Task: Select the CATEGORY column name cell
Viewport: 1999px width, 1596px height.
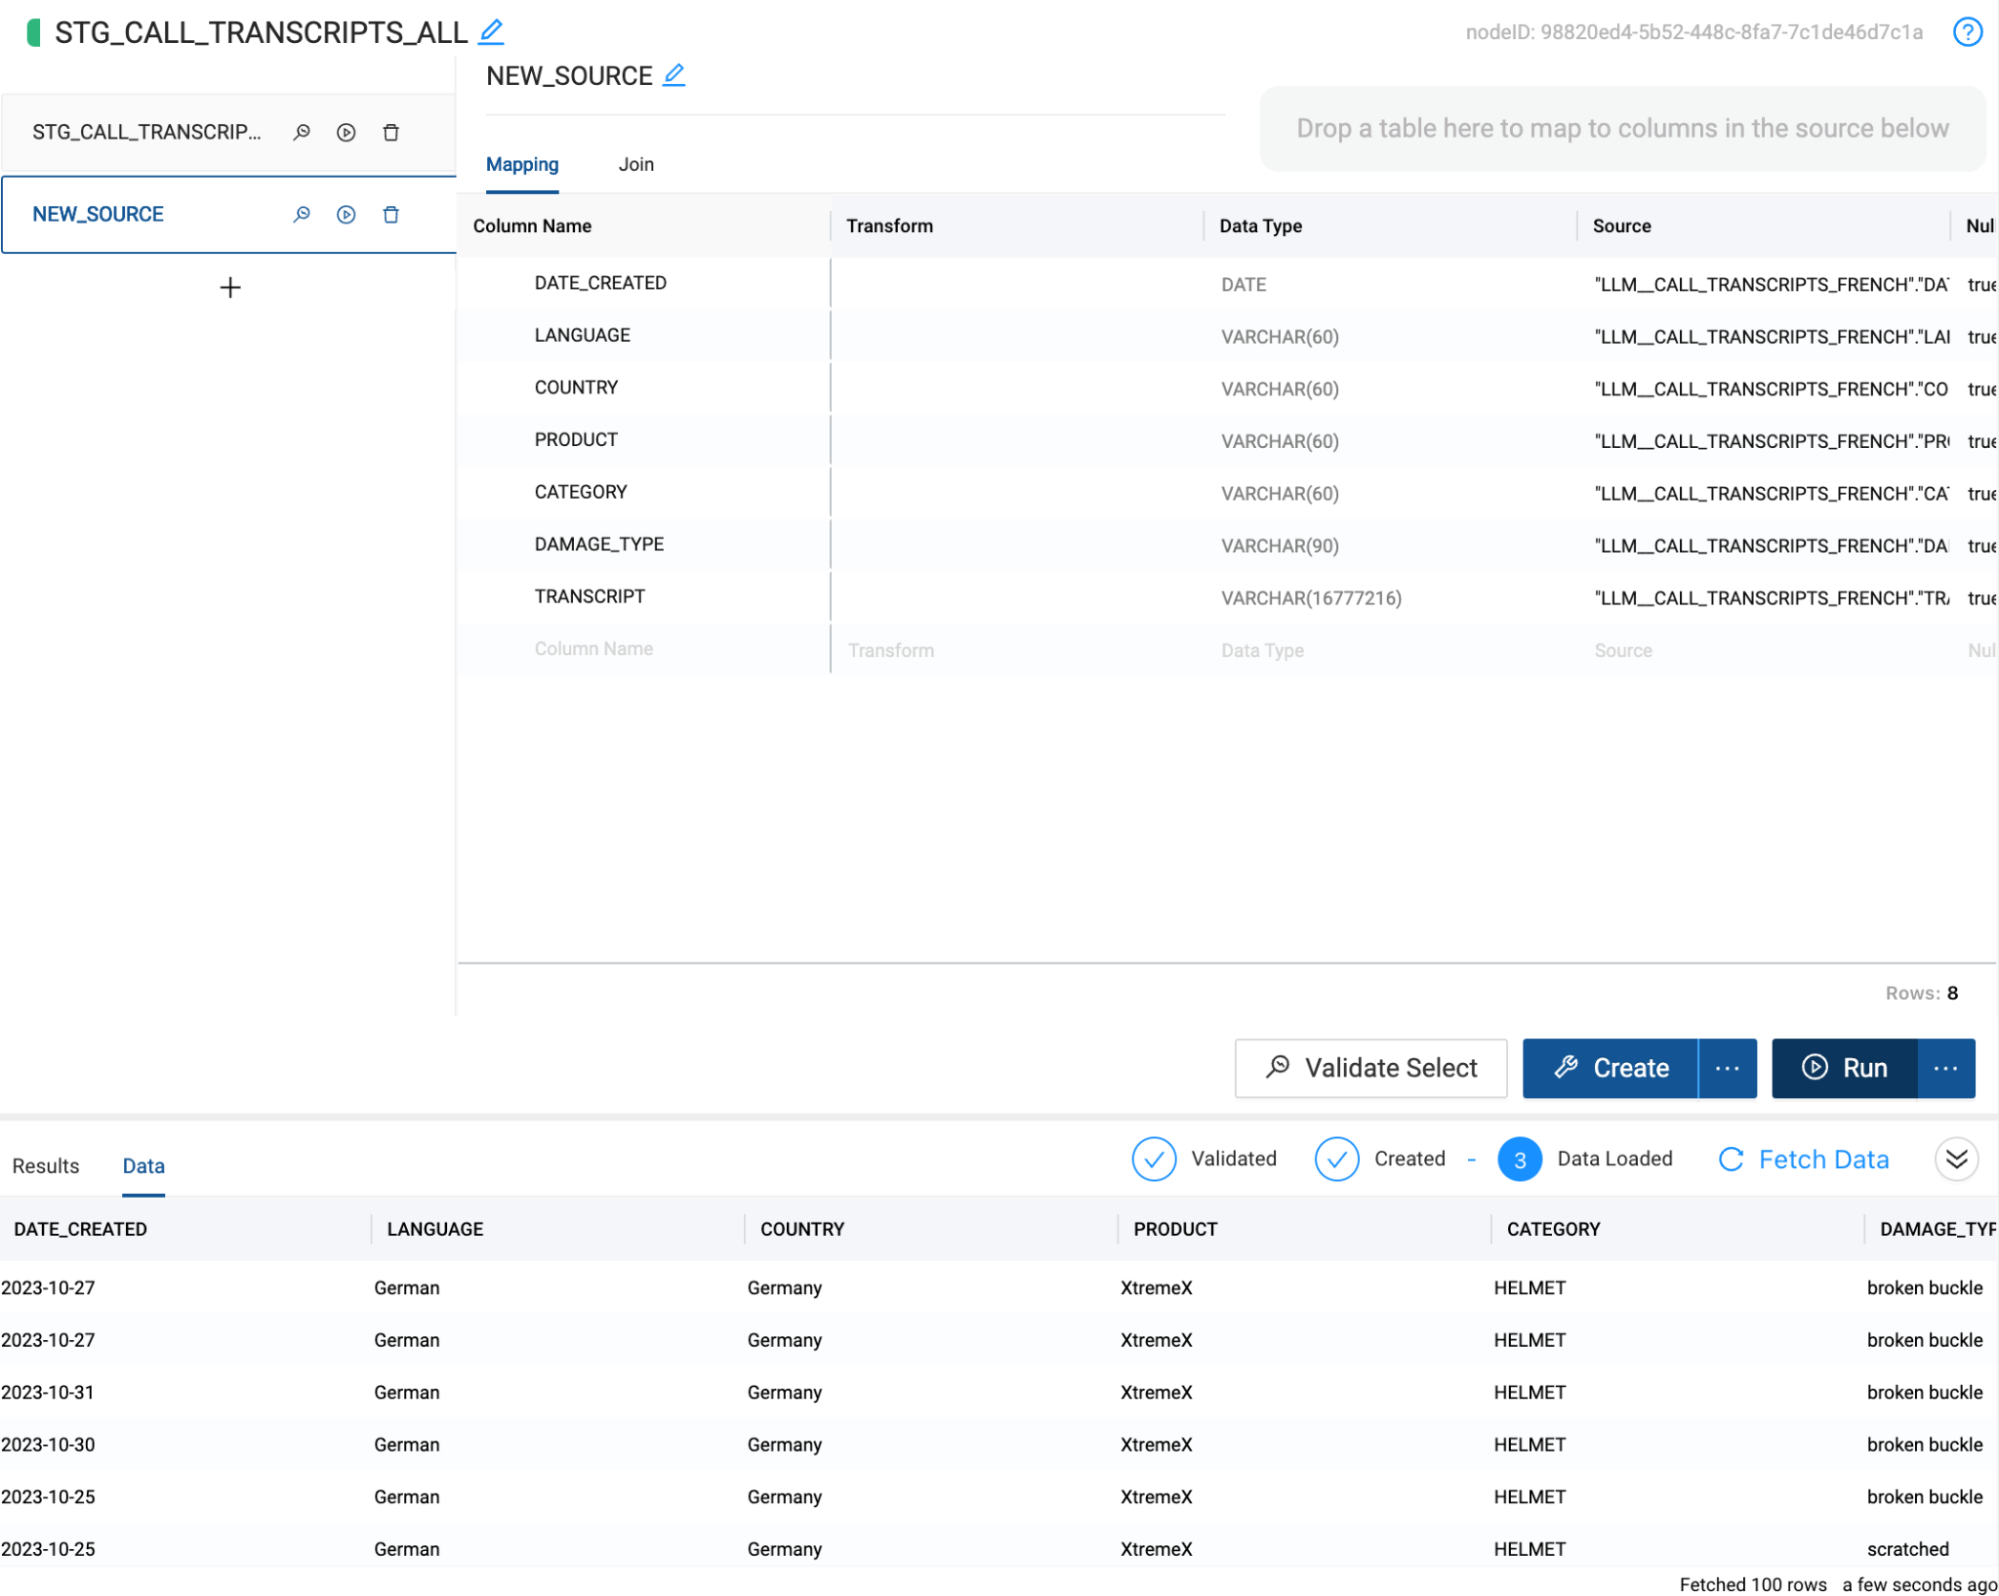Action: pos(580,492)
